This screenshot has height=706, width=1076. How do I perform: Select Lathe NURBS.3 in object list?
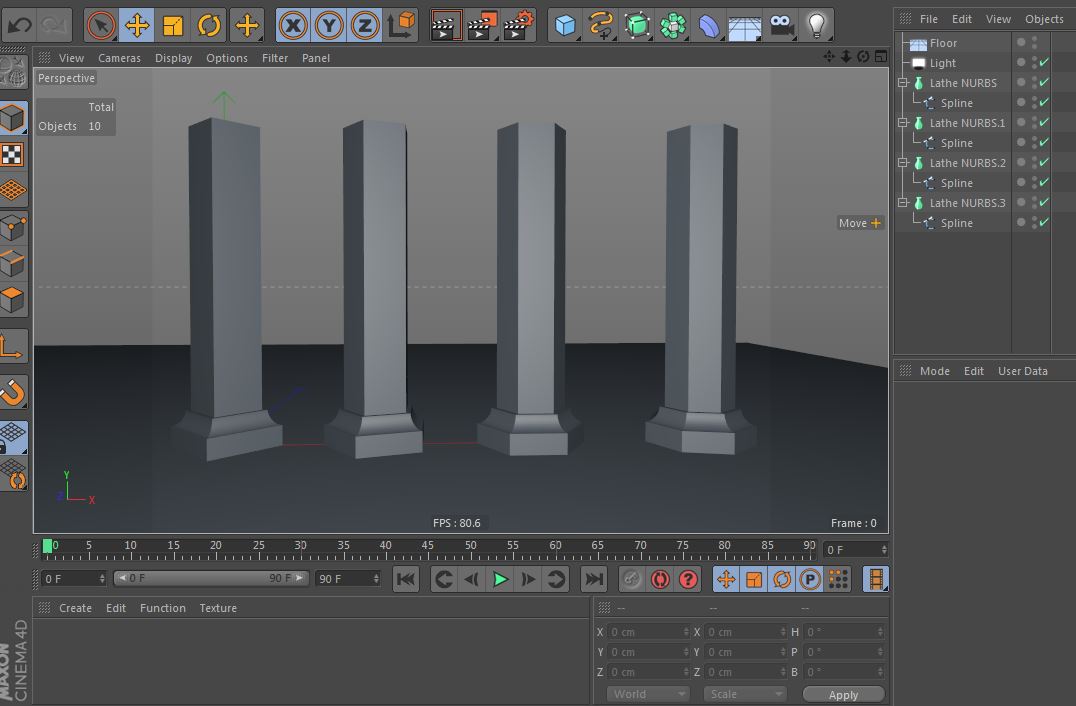tap(967, 203)
